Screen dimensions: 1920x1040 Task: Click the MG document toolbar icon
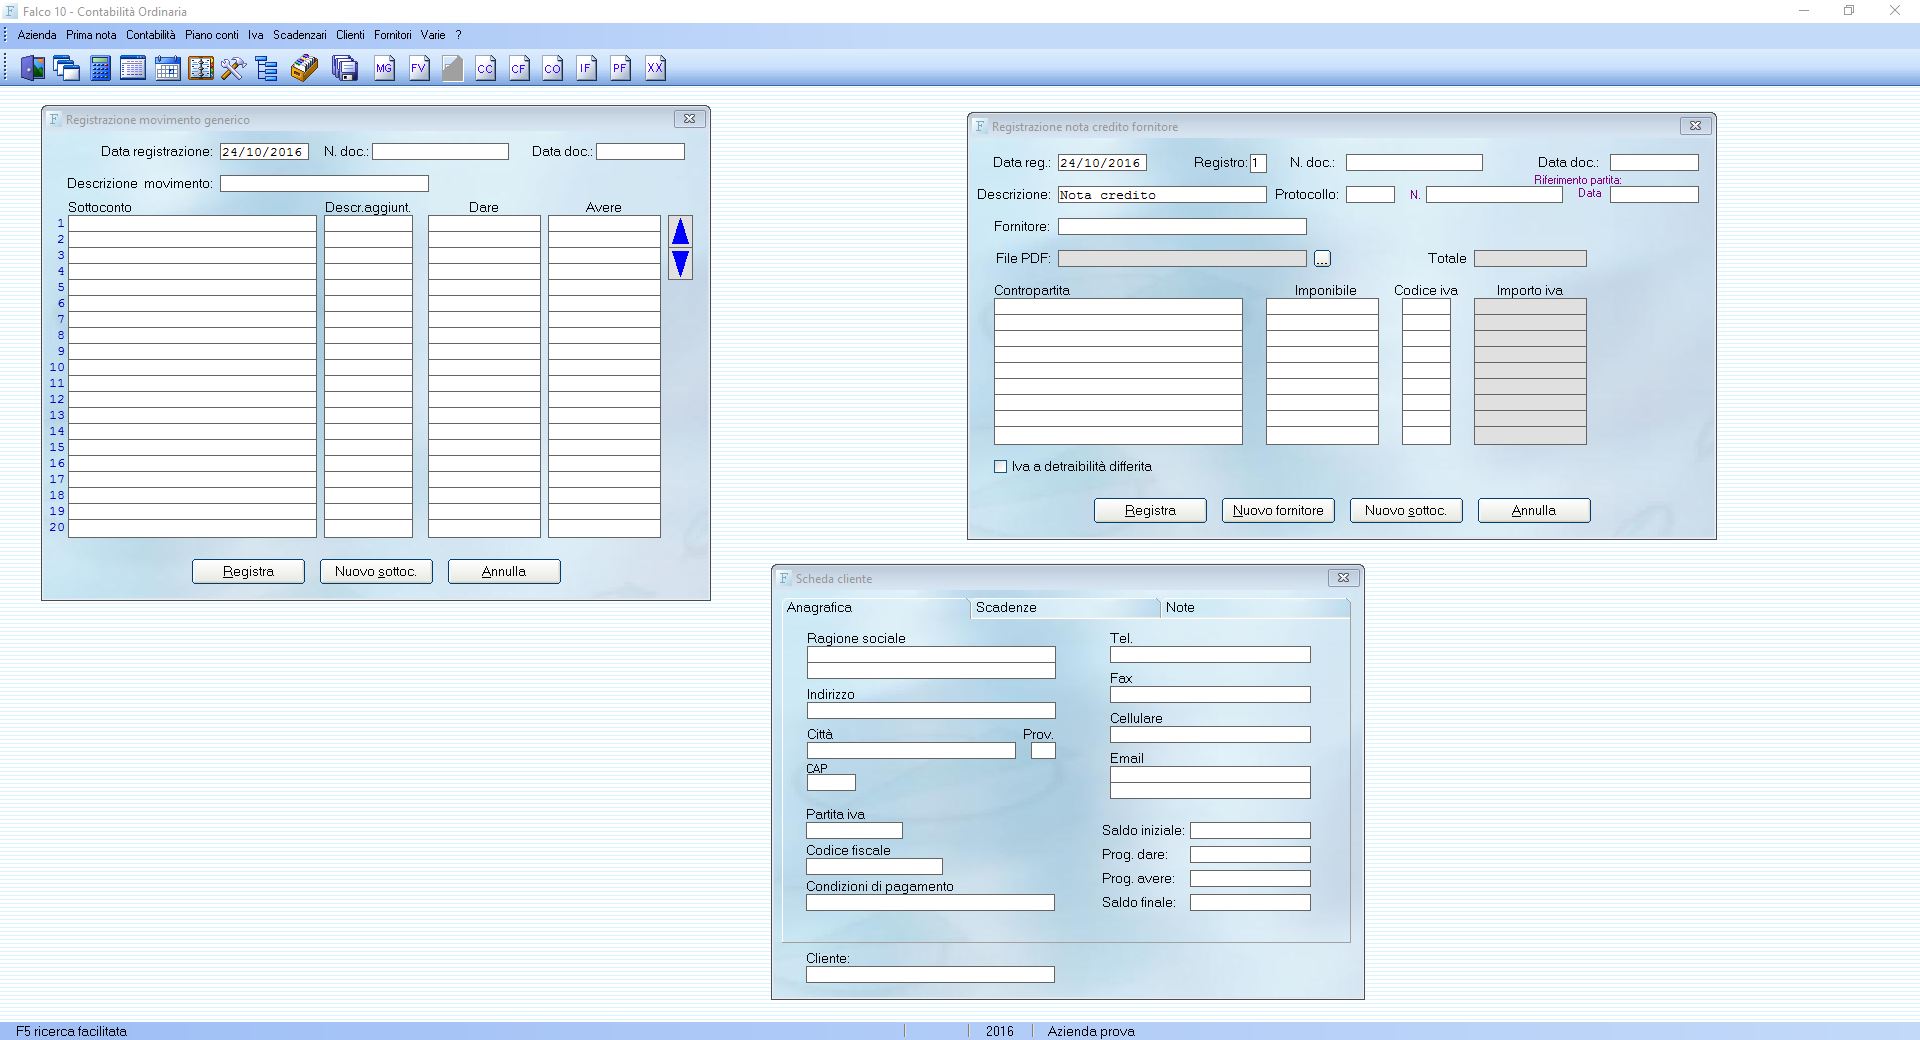coord(385,68)
